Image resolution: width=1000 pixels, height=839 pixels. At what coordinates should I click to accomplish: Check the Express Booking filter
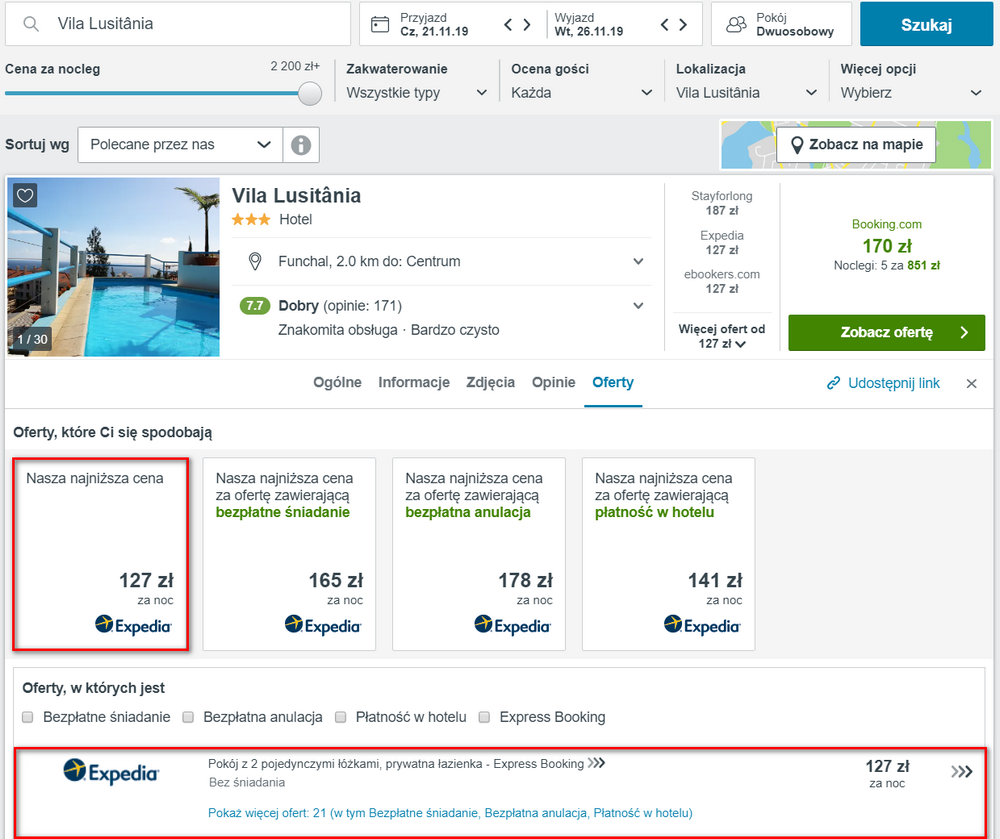tap(485, 717)
